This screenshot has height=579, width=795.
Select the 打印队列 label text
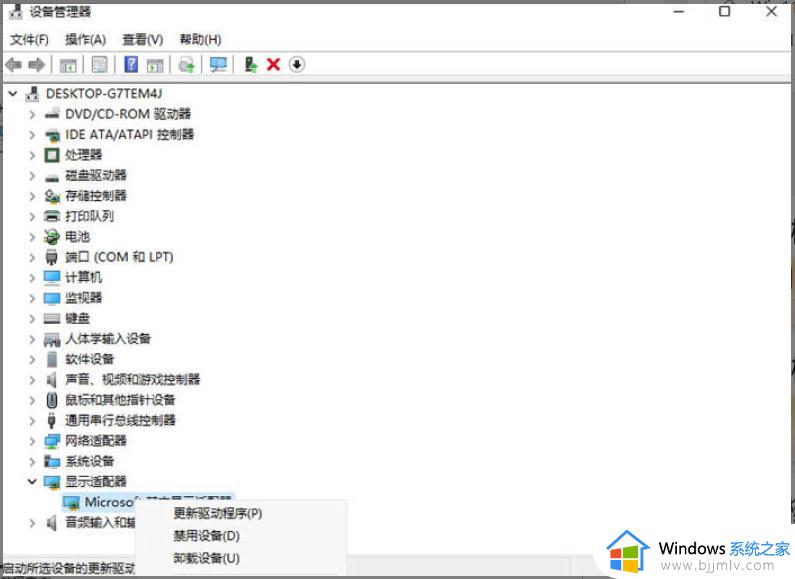(89, 216)
